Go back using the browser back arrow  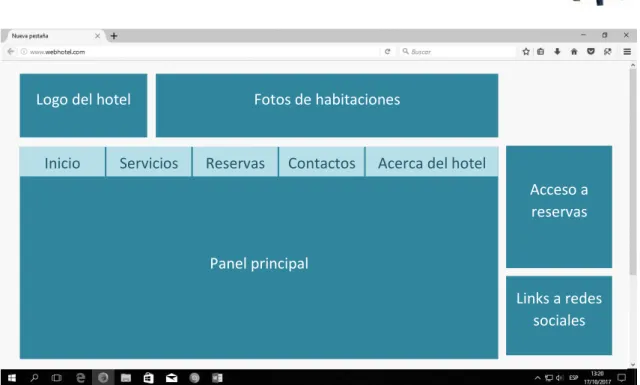[x=11, y=51]
